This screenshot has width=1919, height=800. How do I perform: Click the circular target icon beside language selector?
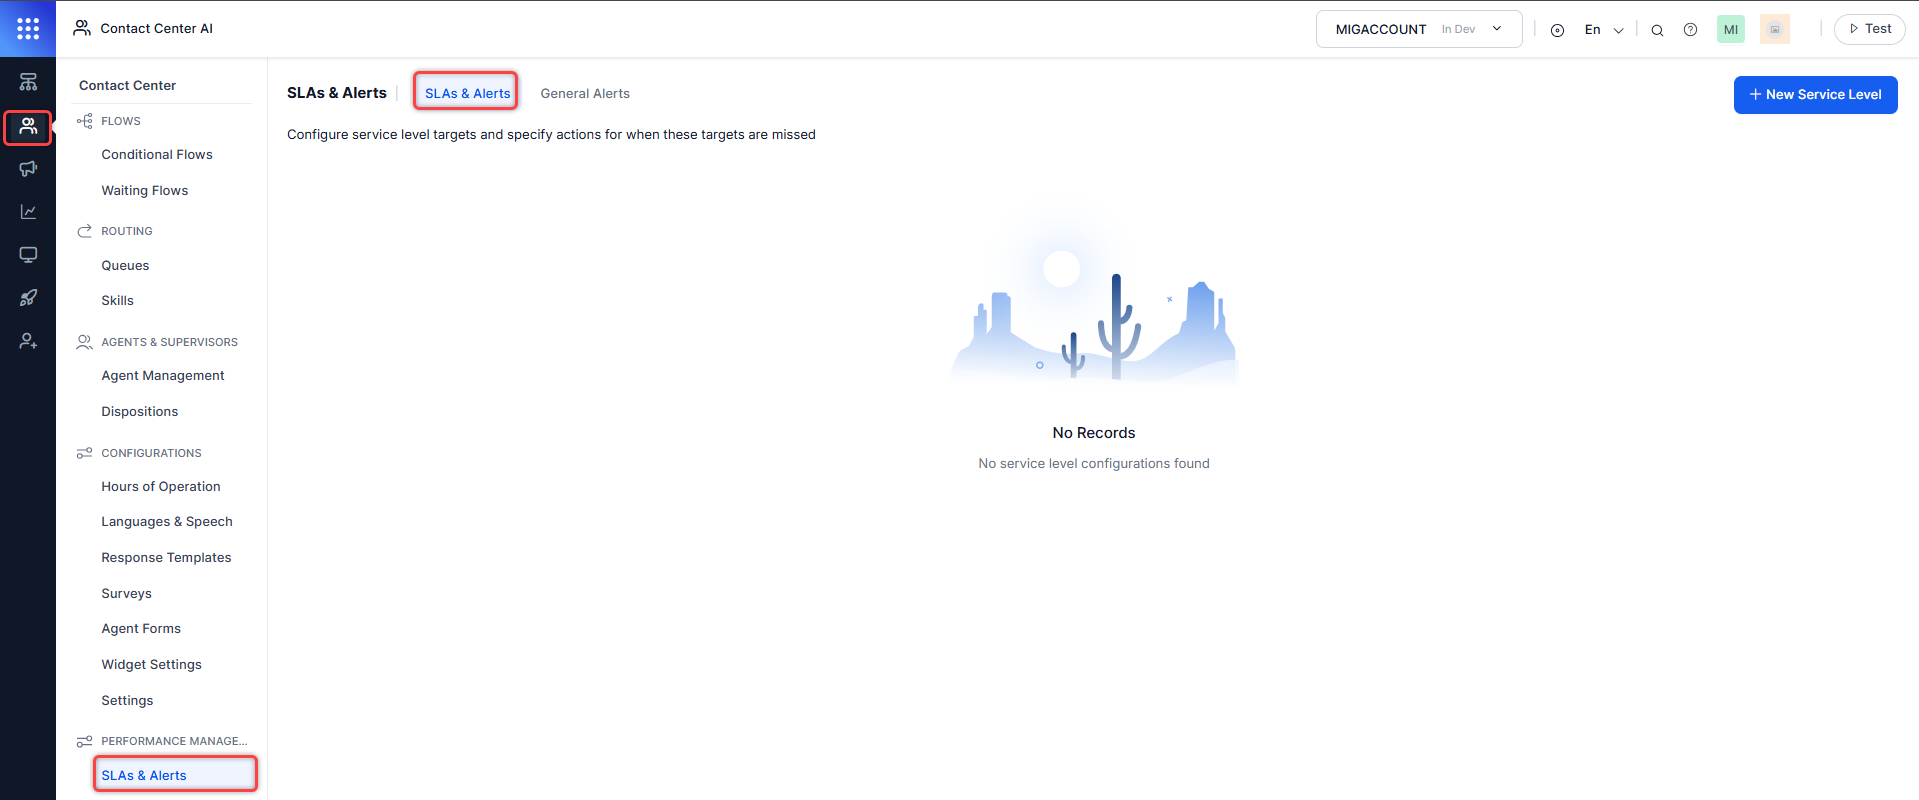click(x=1557, y=30)
